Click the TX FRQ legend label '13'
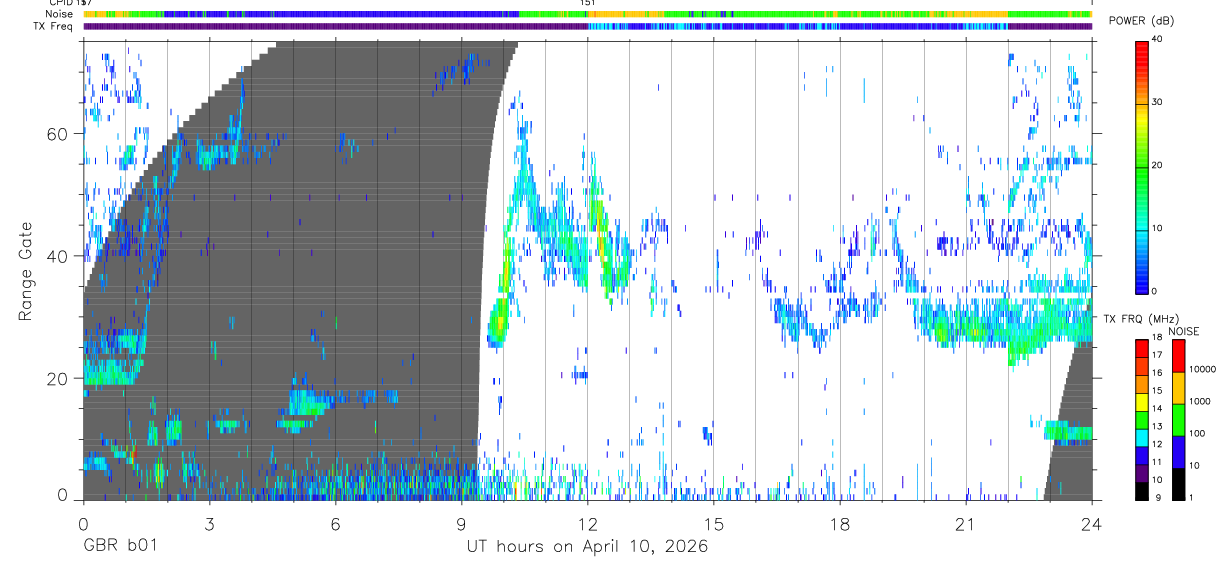The width and height of the screenshot is (1228, 567). click(1157, 426)
